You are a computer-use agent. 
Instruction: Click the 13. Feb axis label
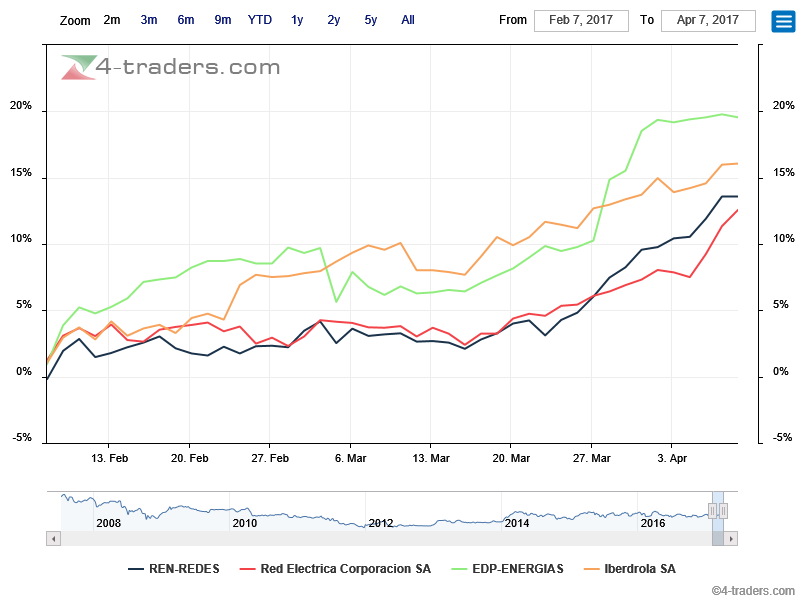pyautogui.click(x=109, y=458)
